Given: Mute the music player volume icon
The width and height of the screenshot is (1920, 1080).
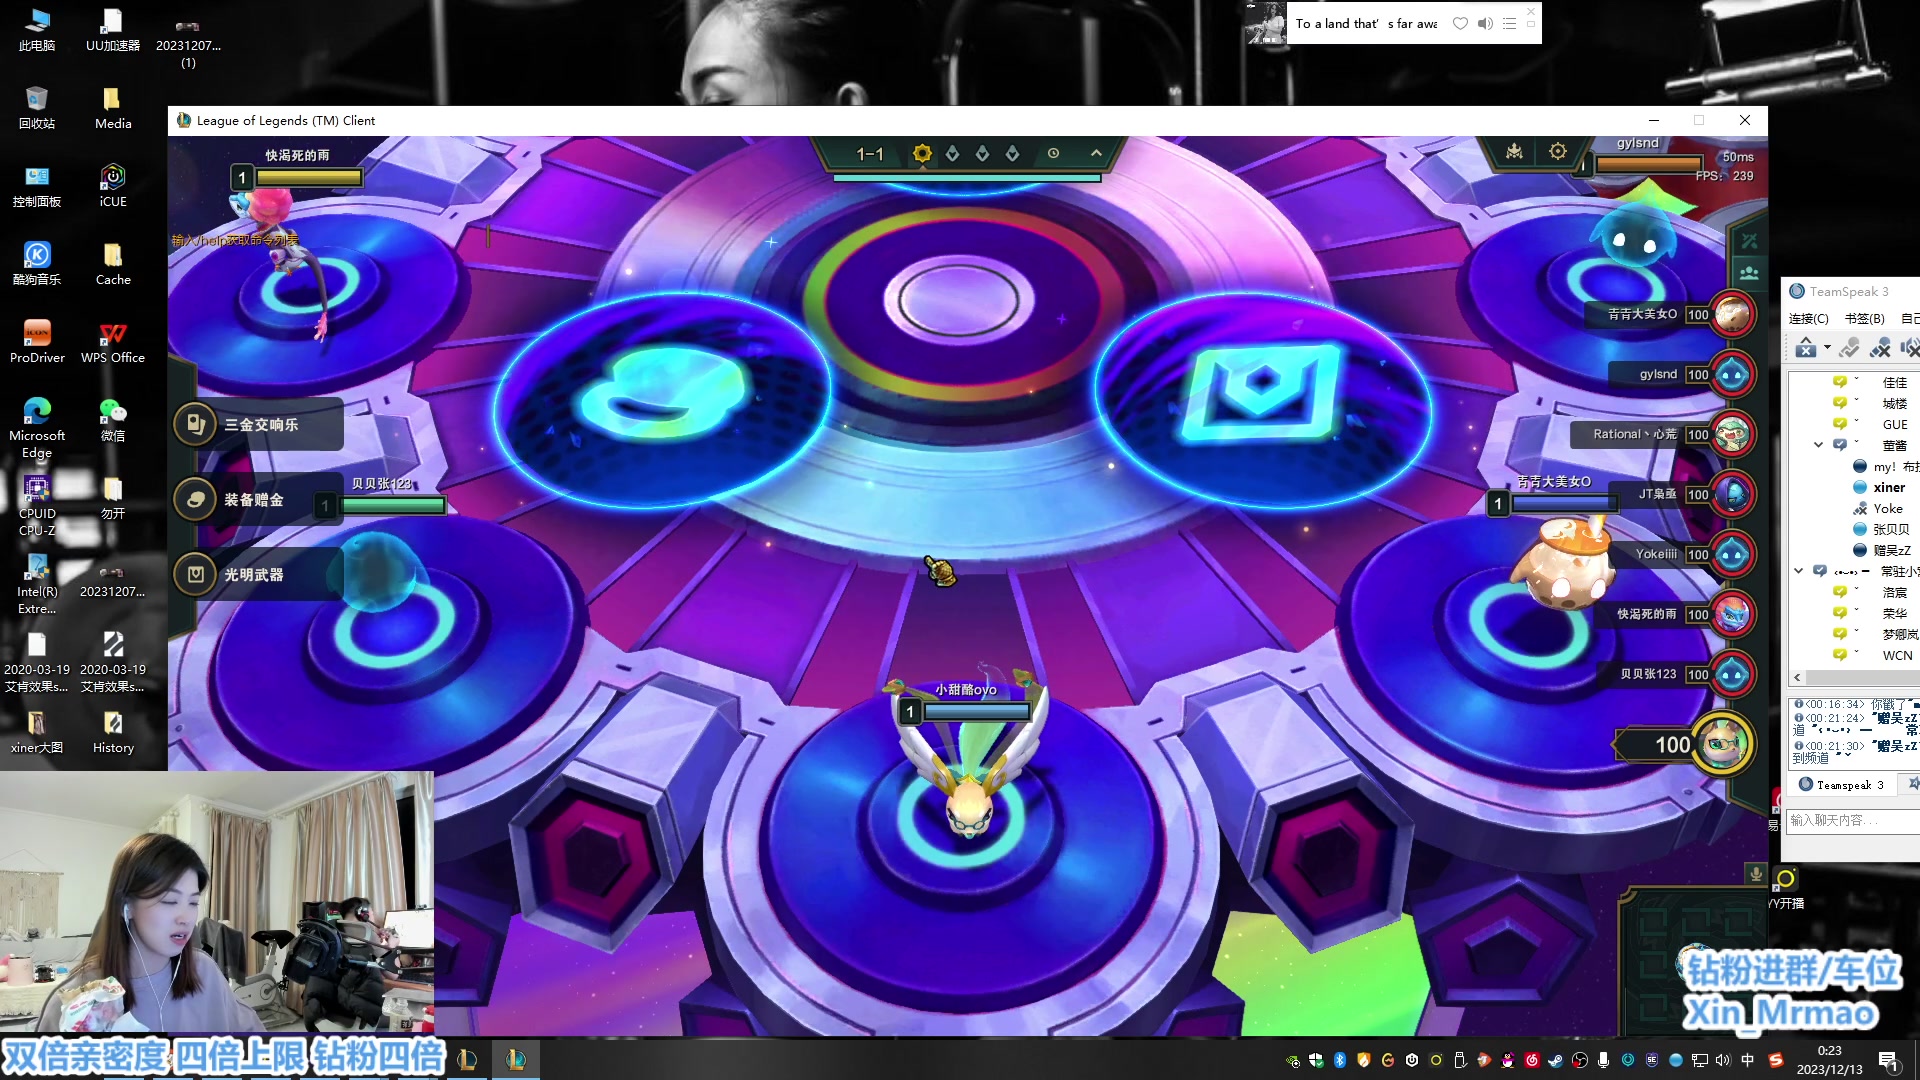Looking at the screenshot, I should (x=1485, y=23).
